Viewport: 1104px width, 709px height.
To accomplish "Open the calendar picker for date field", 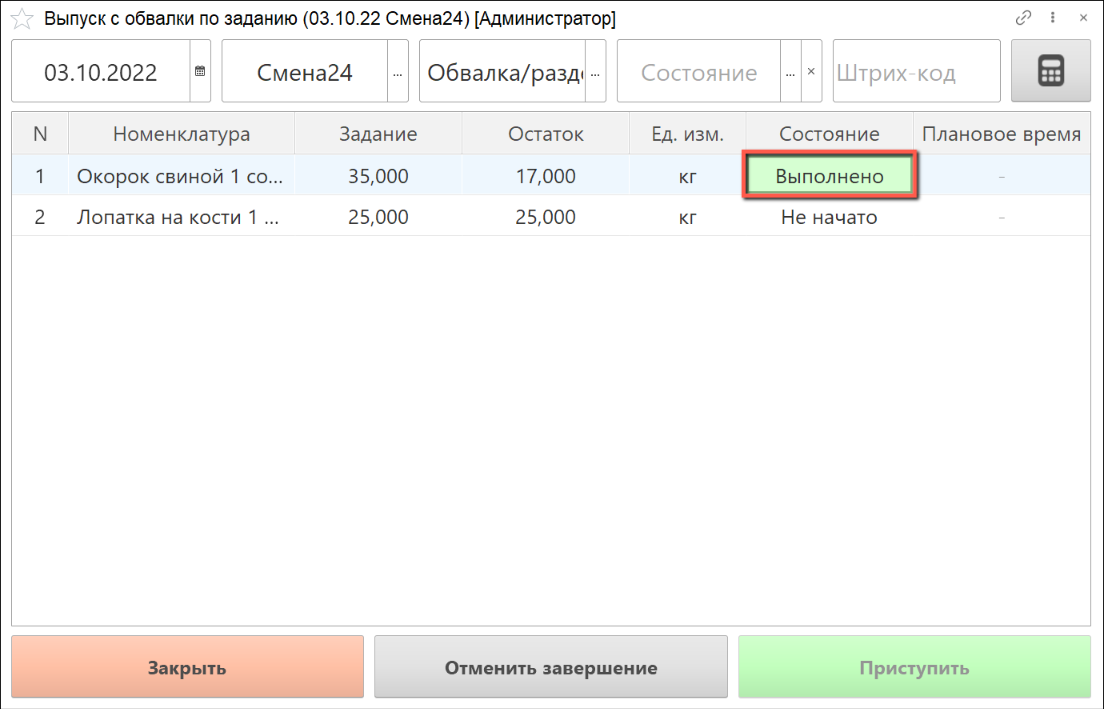I will click(x=200, y=72).
